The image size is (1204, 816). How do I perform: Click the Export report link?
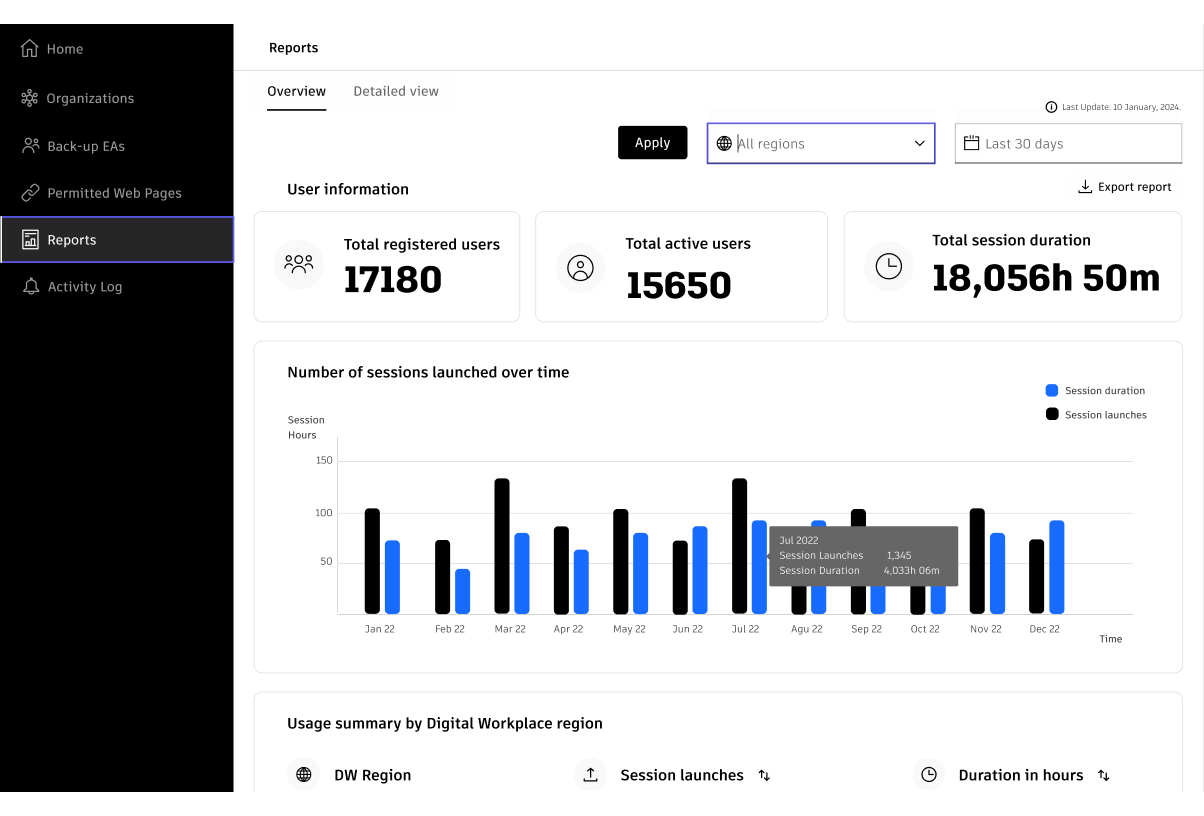[x=1124, y=187]
